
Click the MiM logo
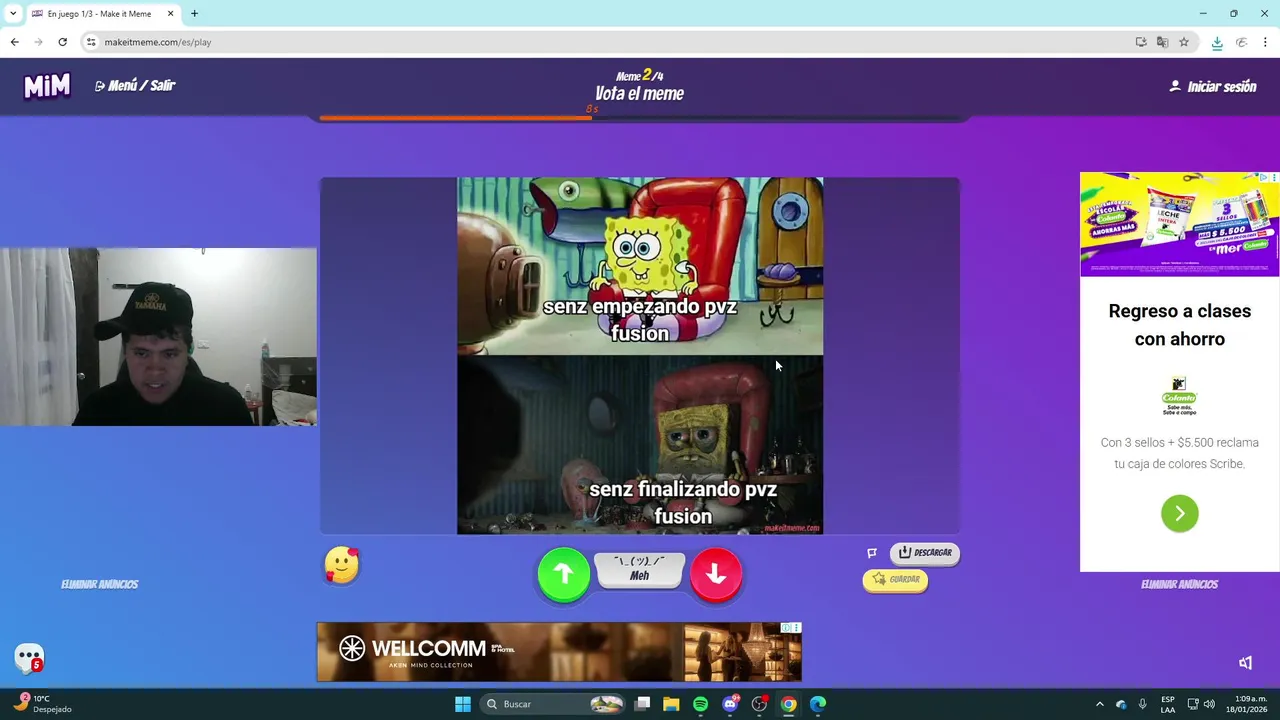click(x=47, y=86)
